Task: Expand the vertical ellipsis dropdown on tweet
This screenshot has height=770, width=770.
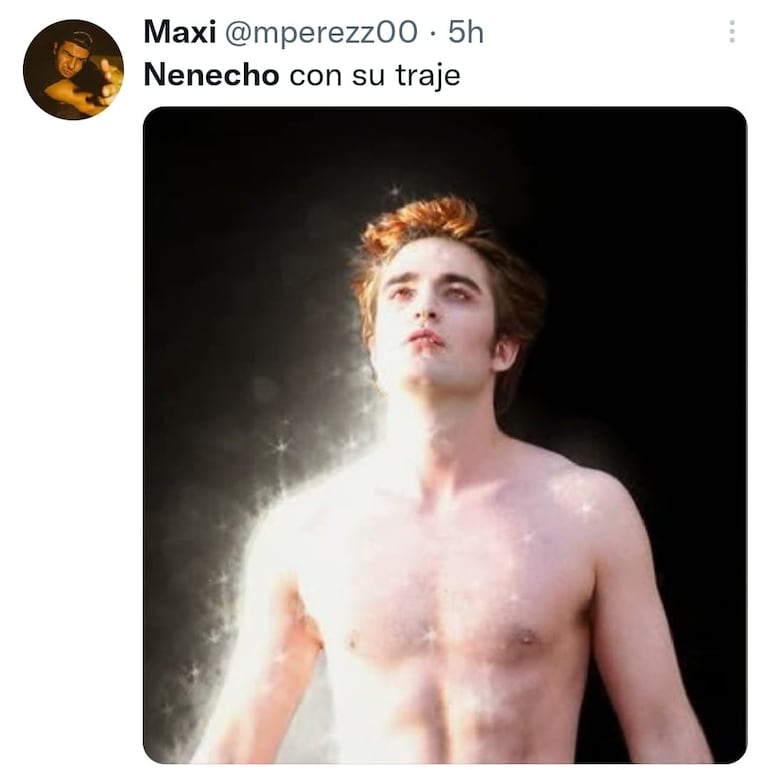Action: 732,32
